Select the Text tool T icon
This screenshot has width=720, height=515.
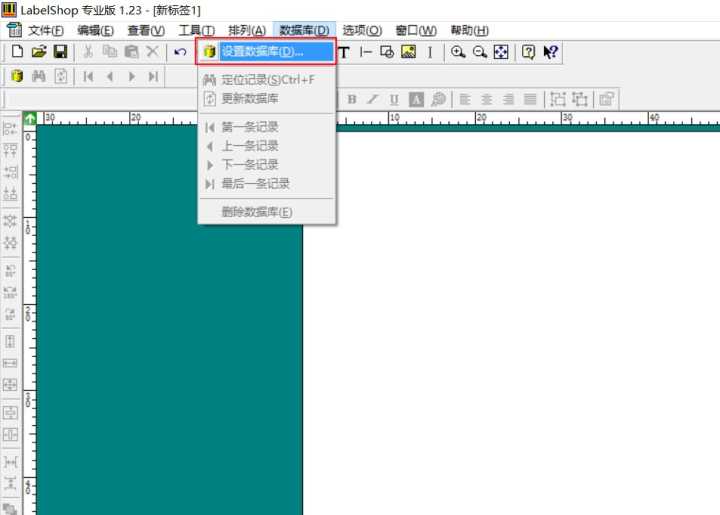tap(344, 52)
